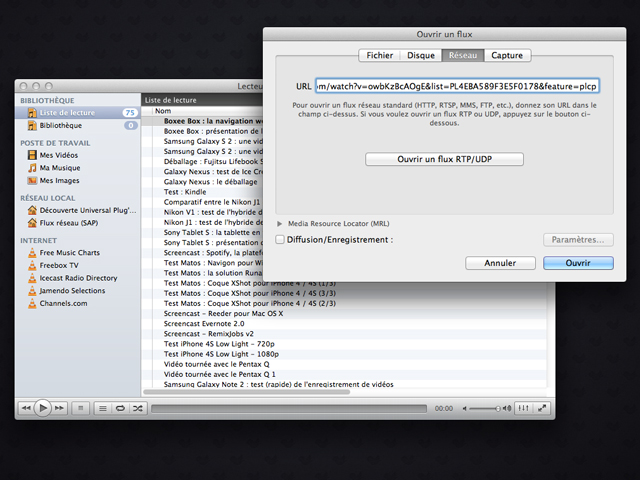Select 'Test : Kindle' playlist row

click(x=202, y=192)
